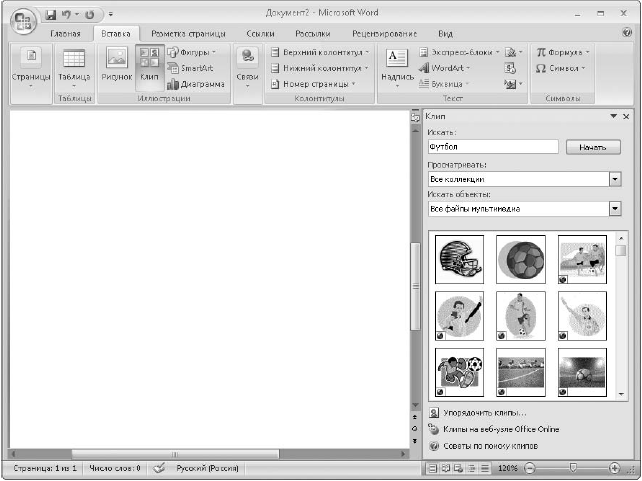Open the Фигуры shapes dropdown

tap(192, 52)
